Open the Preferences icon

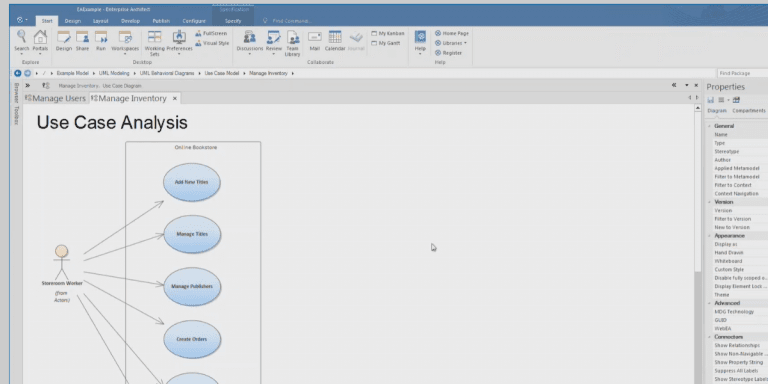(x=179, y=41)
